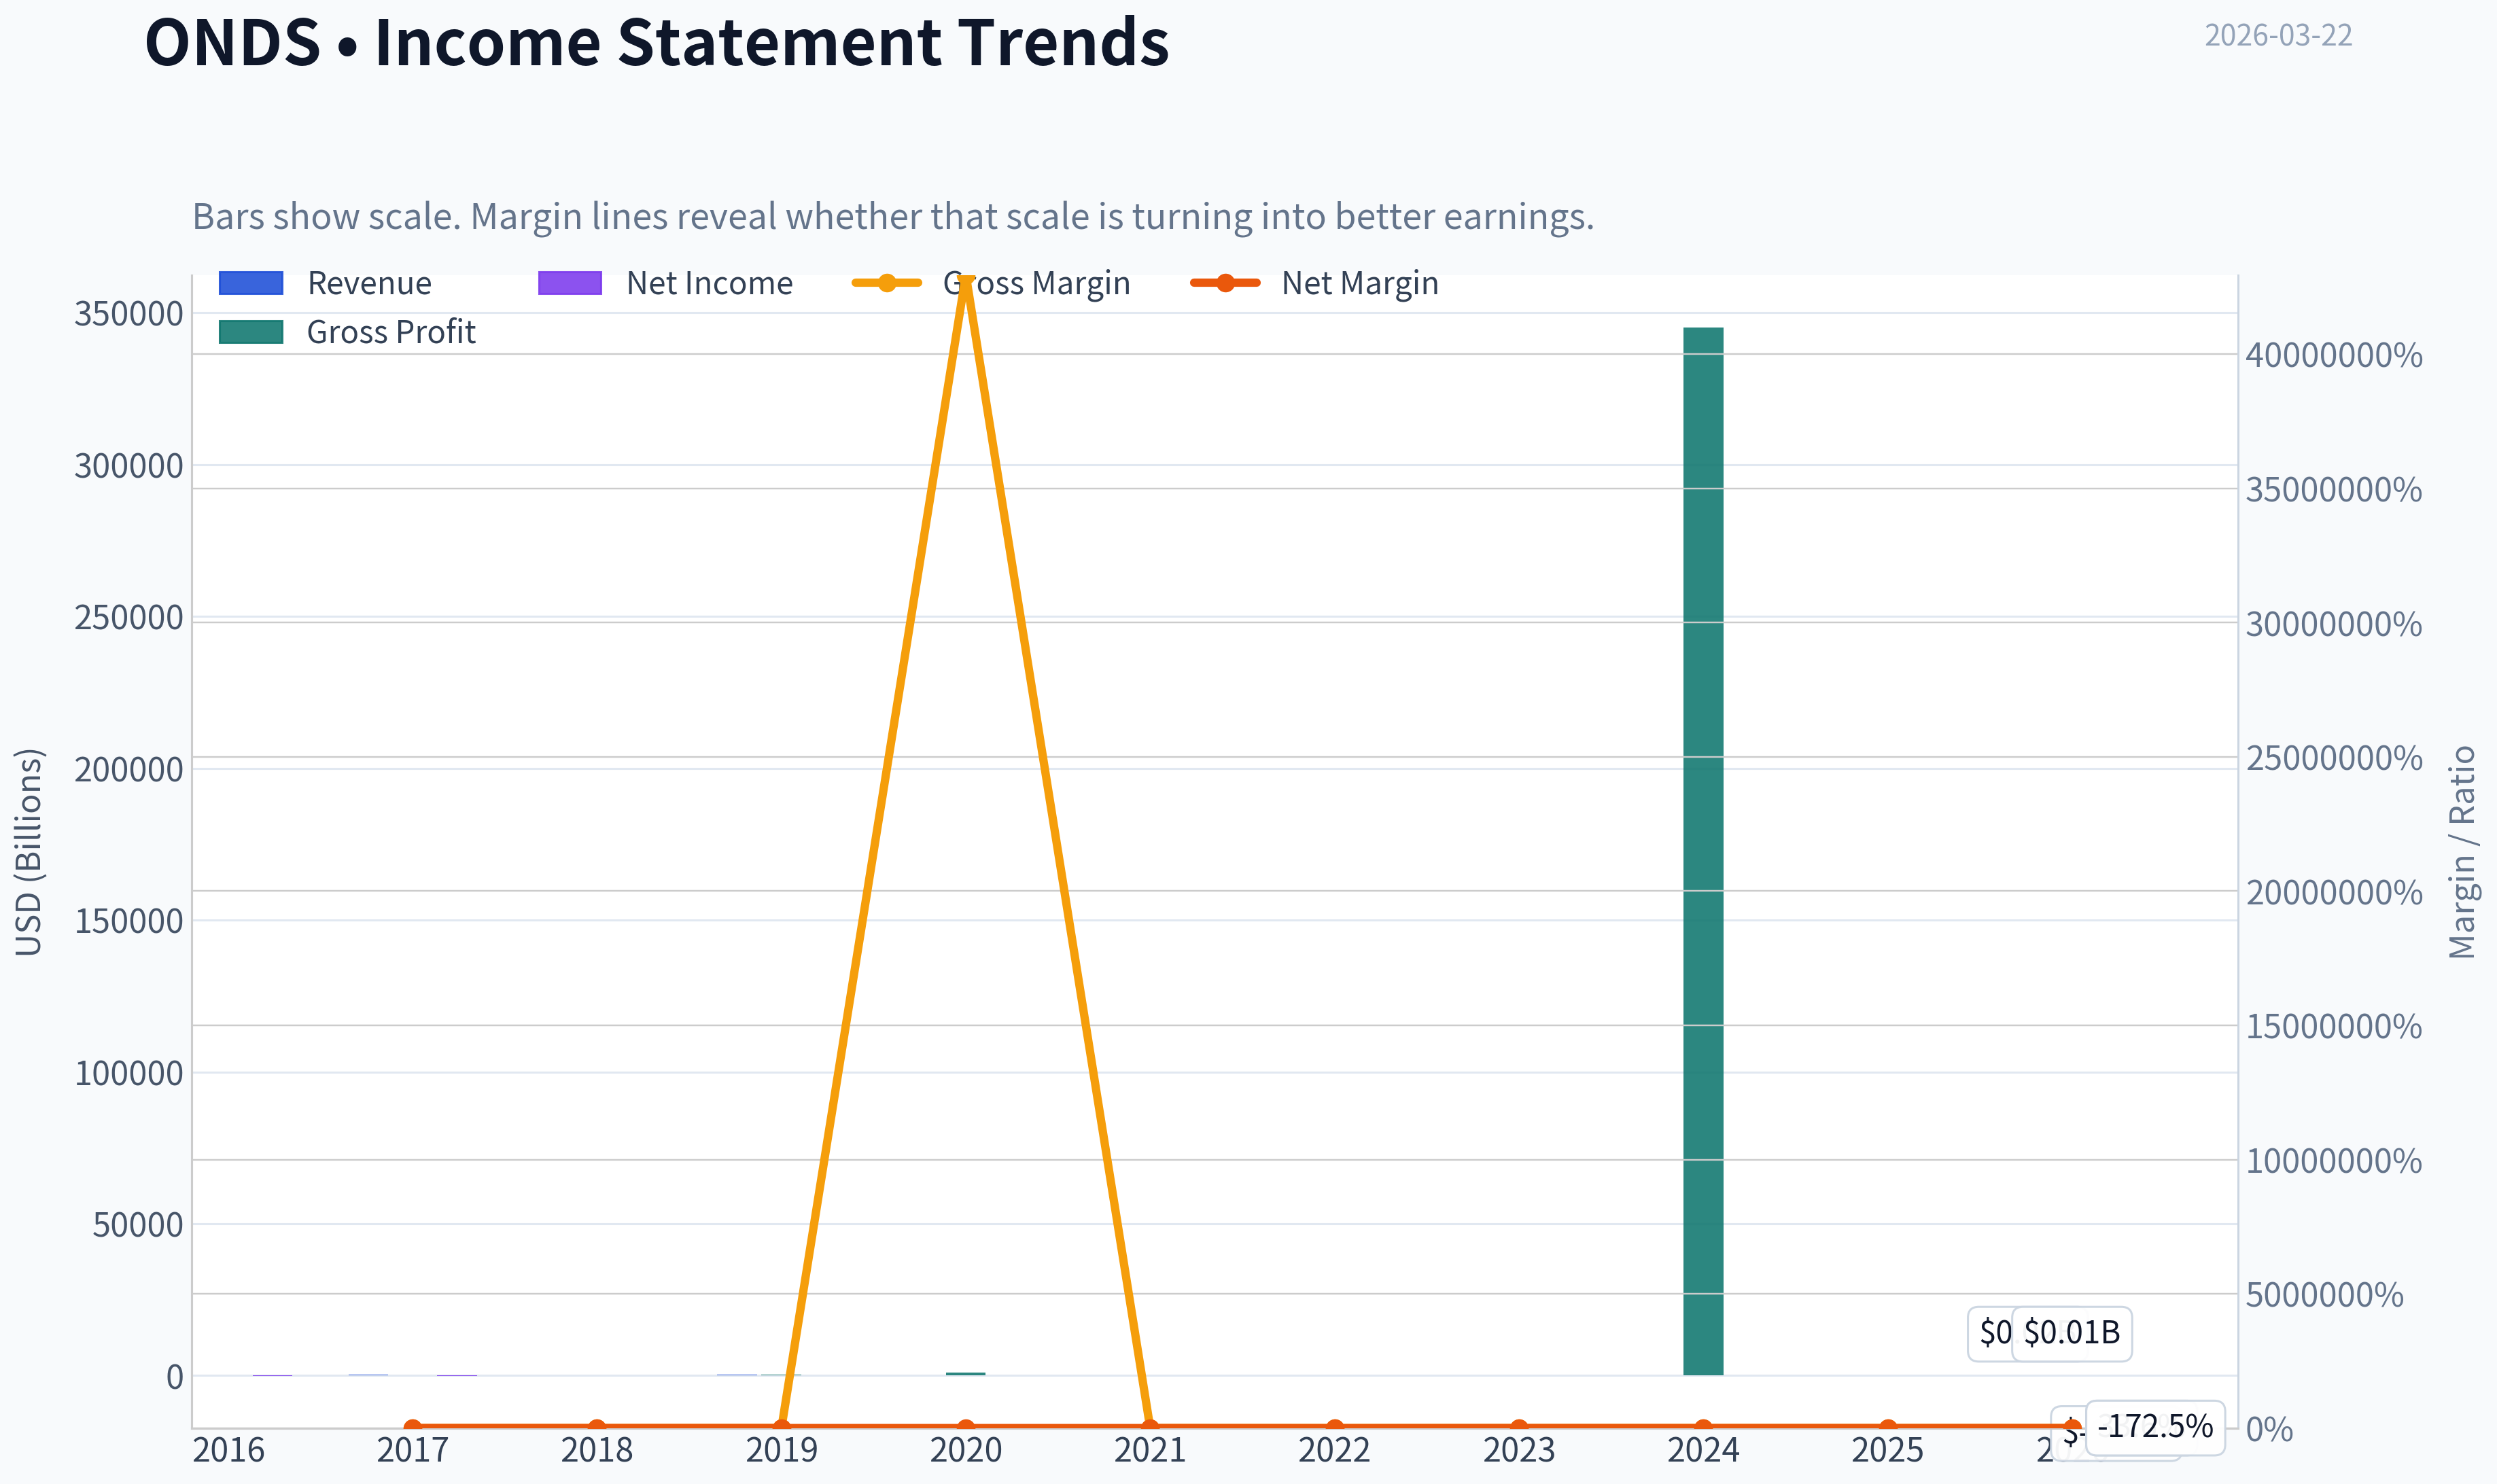Click the 20000000% right axis label
The image size is (2497, 1484).
(x=2334, y=892)
